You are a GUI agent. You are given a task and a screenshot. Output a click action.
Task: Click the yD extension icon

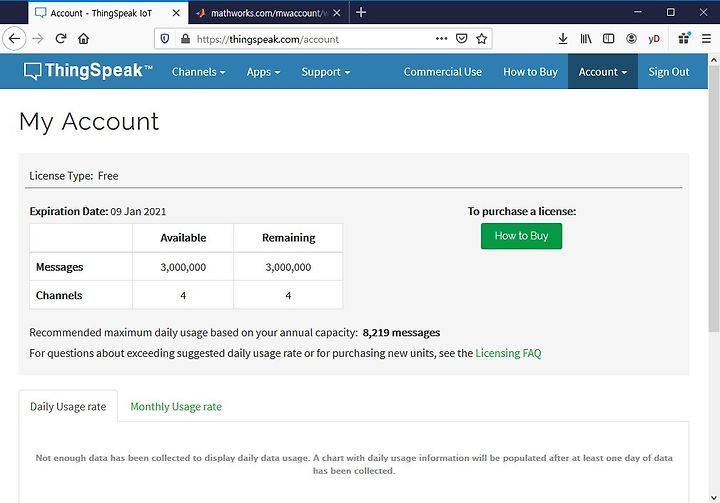[x=654, y=39]
